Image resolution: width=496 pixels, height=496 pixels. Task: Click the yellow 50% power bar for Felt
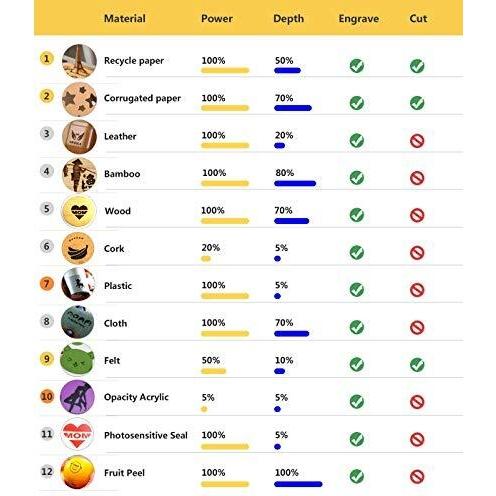[x=213, y=371]
